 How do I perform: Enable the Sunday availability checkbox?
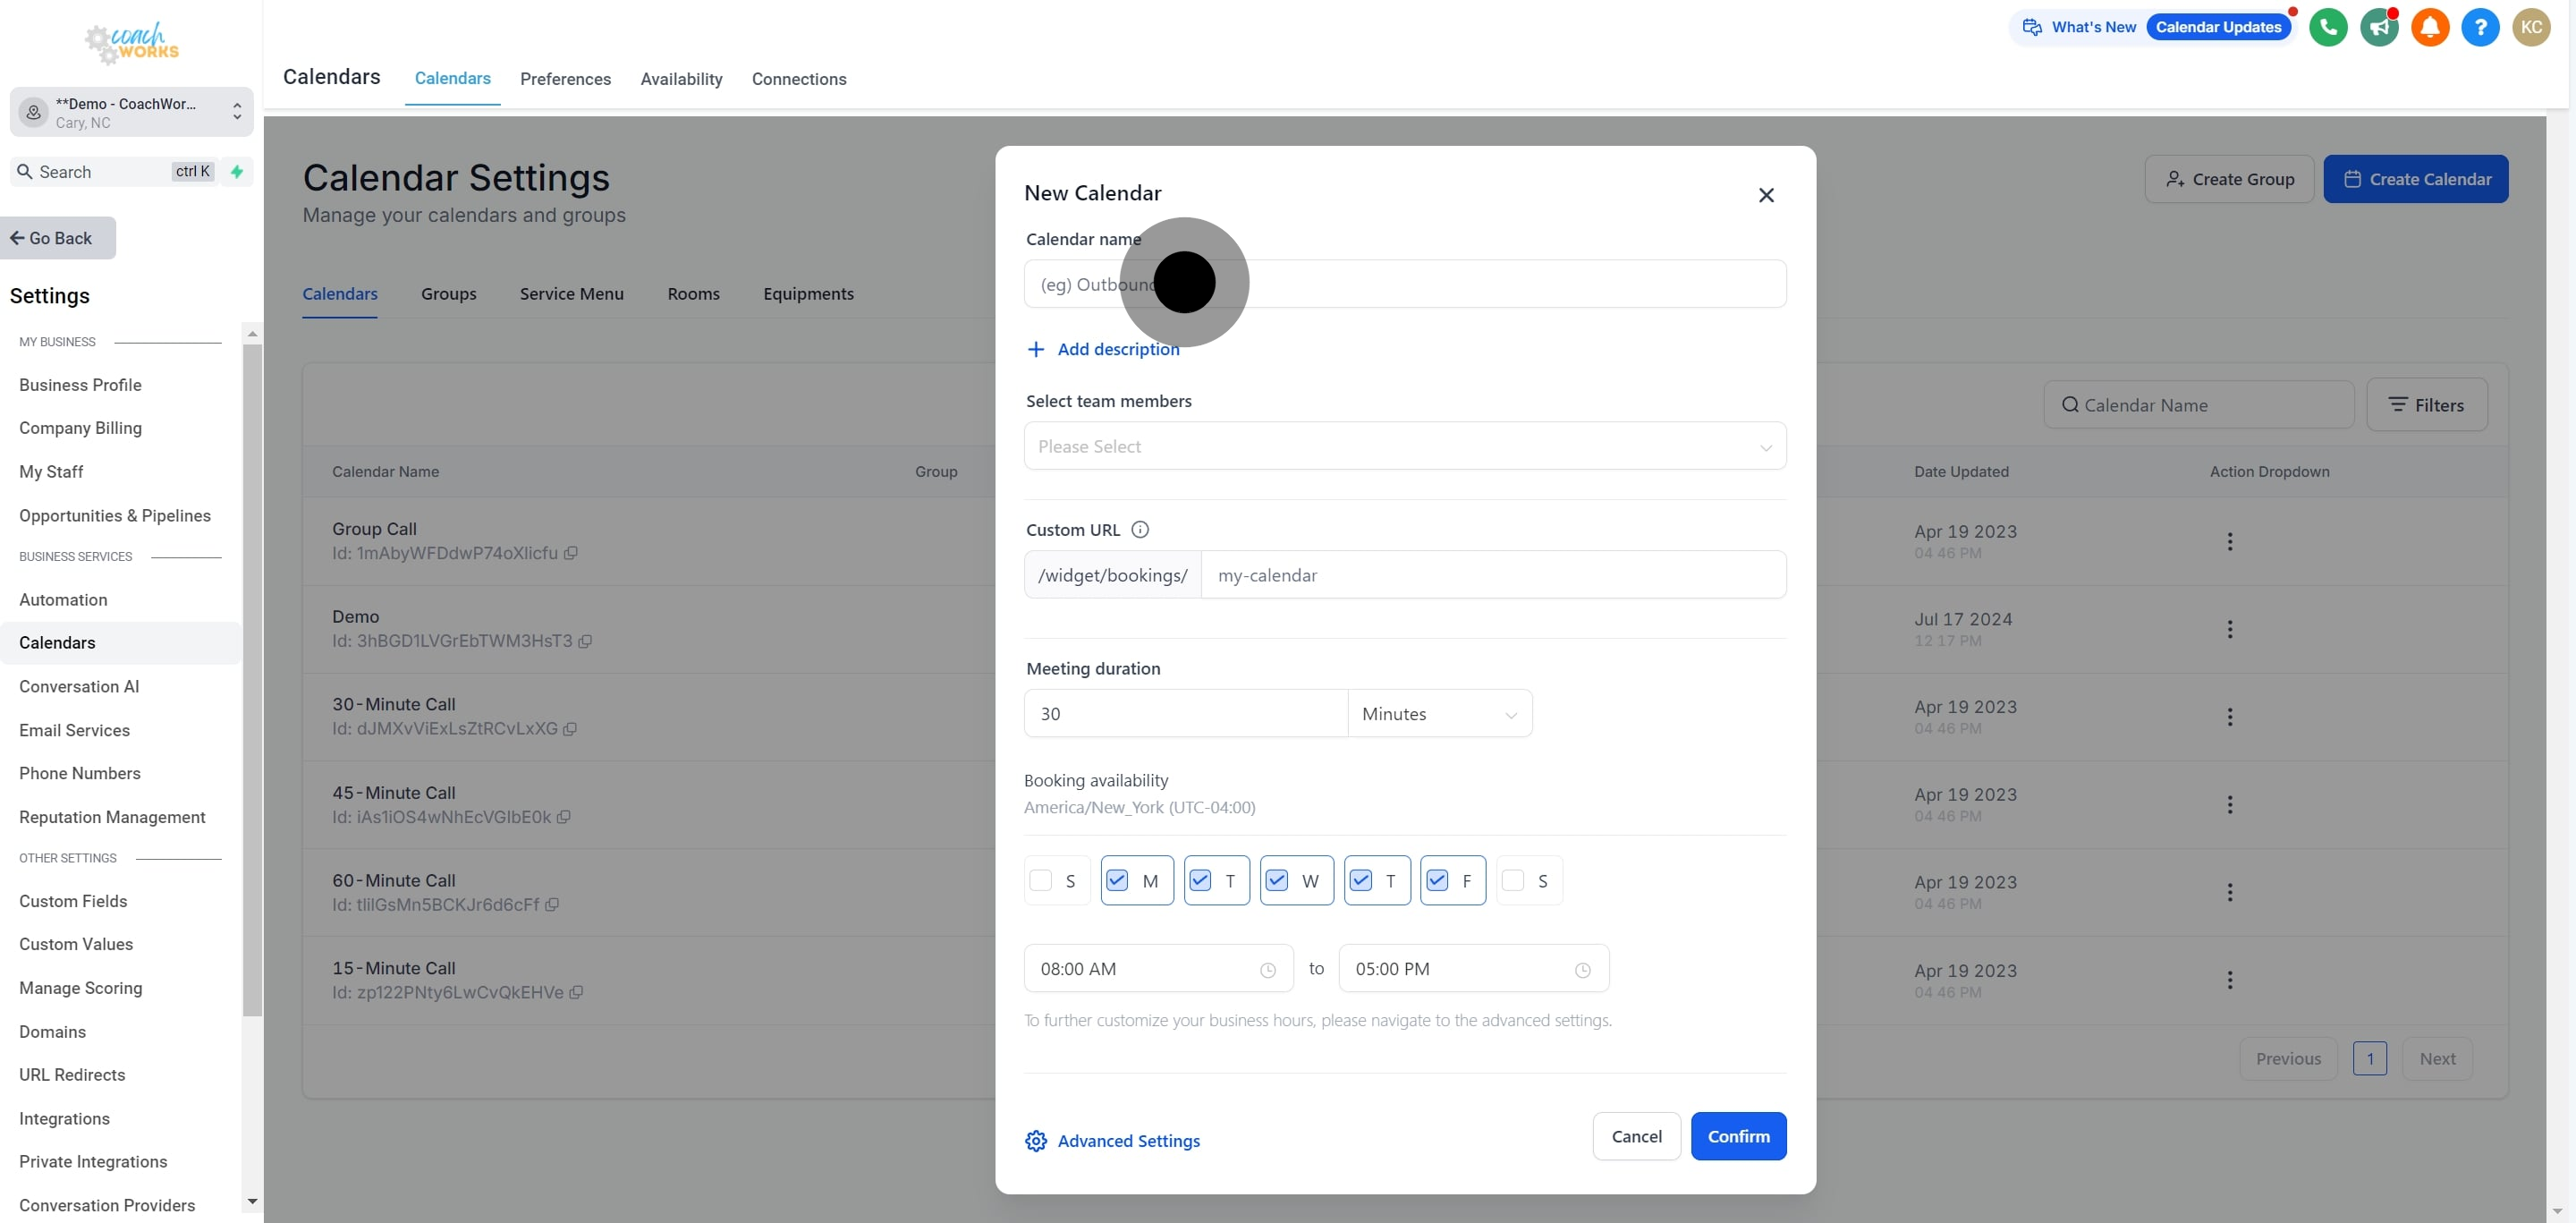[1041, 880]
